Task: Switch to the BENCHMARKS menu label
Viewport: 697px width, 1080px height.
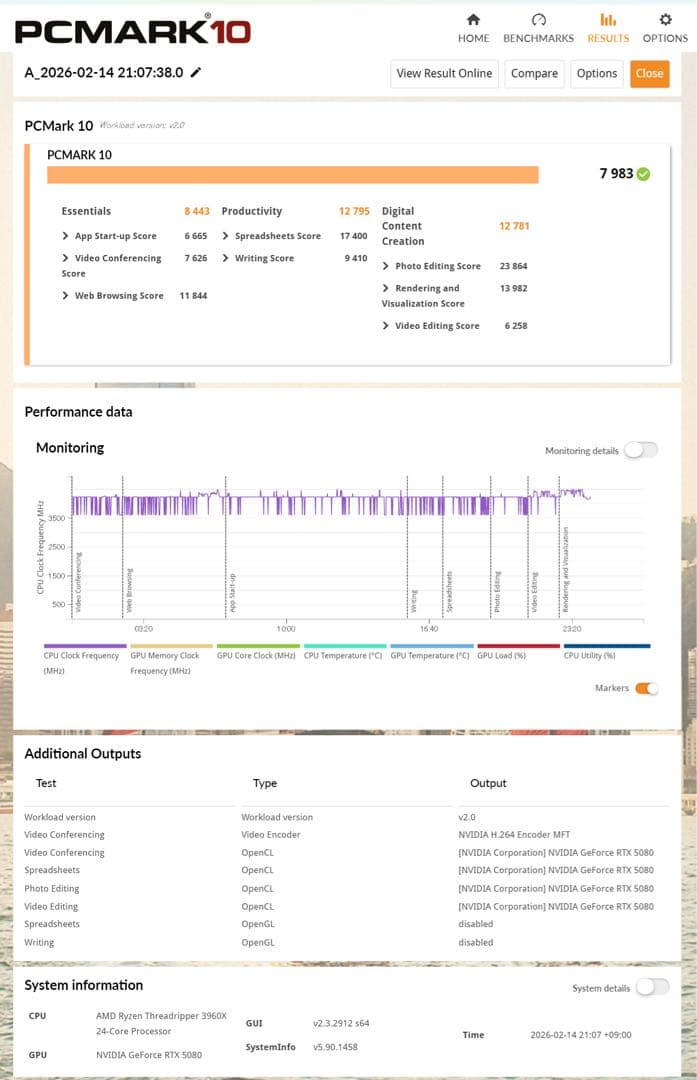Action: 539,38
